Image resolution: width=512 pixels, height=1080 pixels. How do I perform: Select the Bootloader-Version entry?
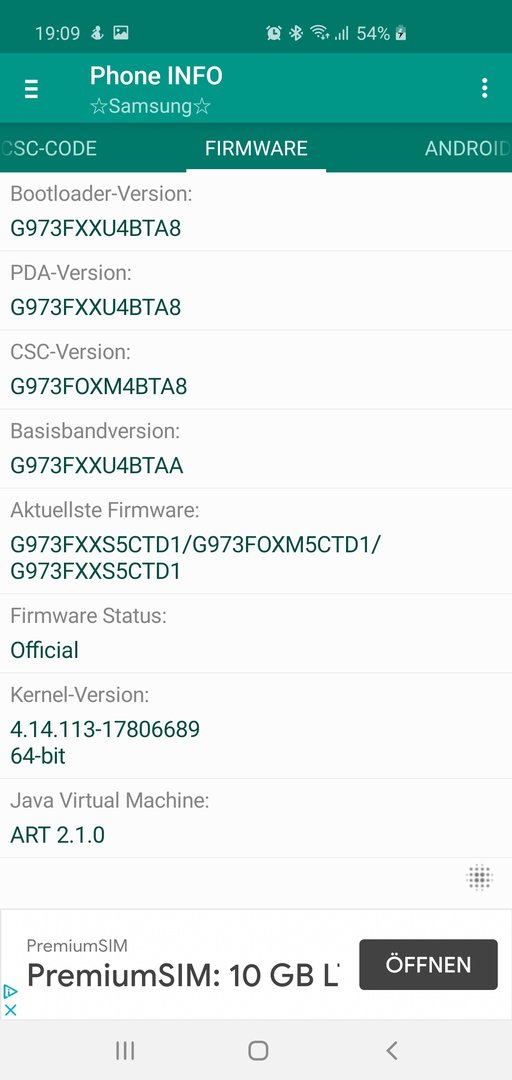(256, 211)
